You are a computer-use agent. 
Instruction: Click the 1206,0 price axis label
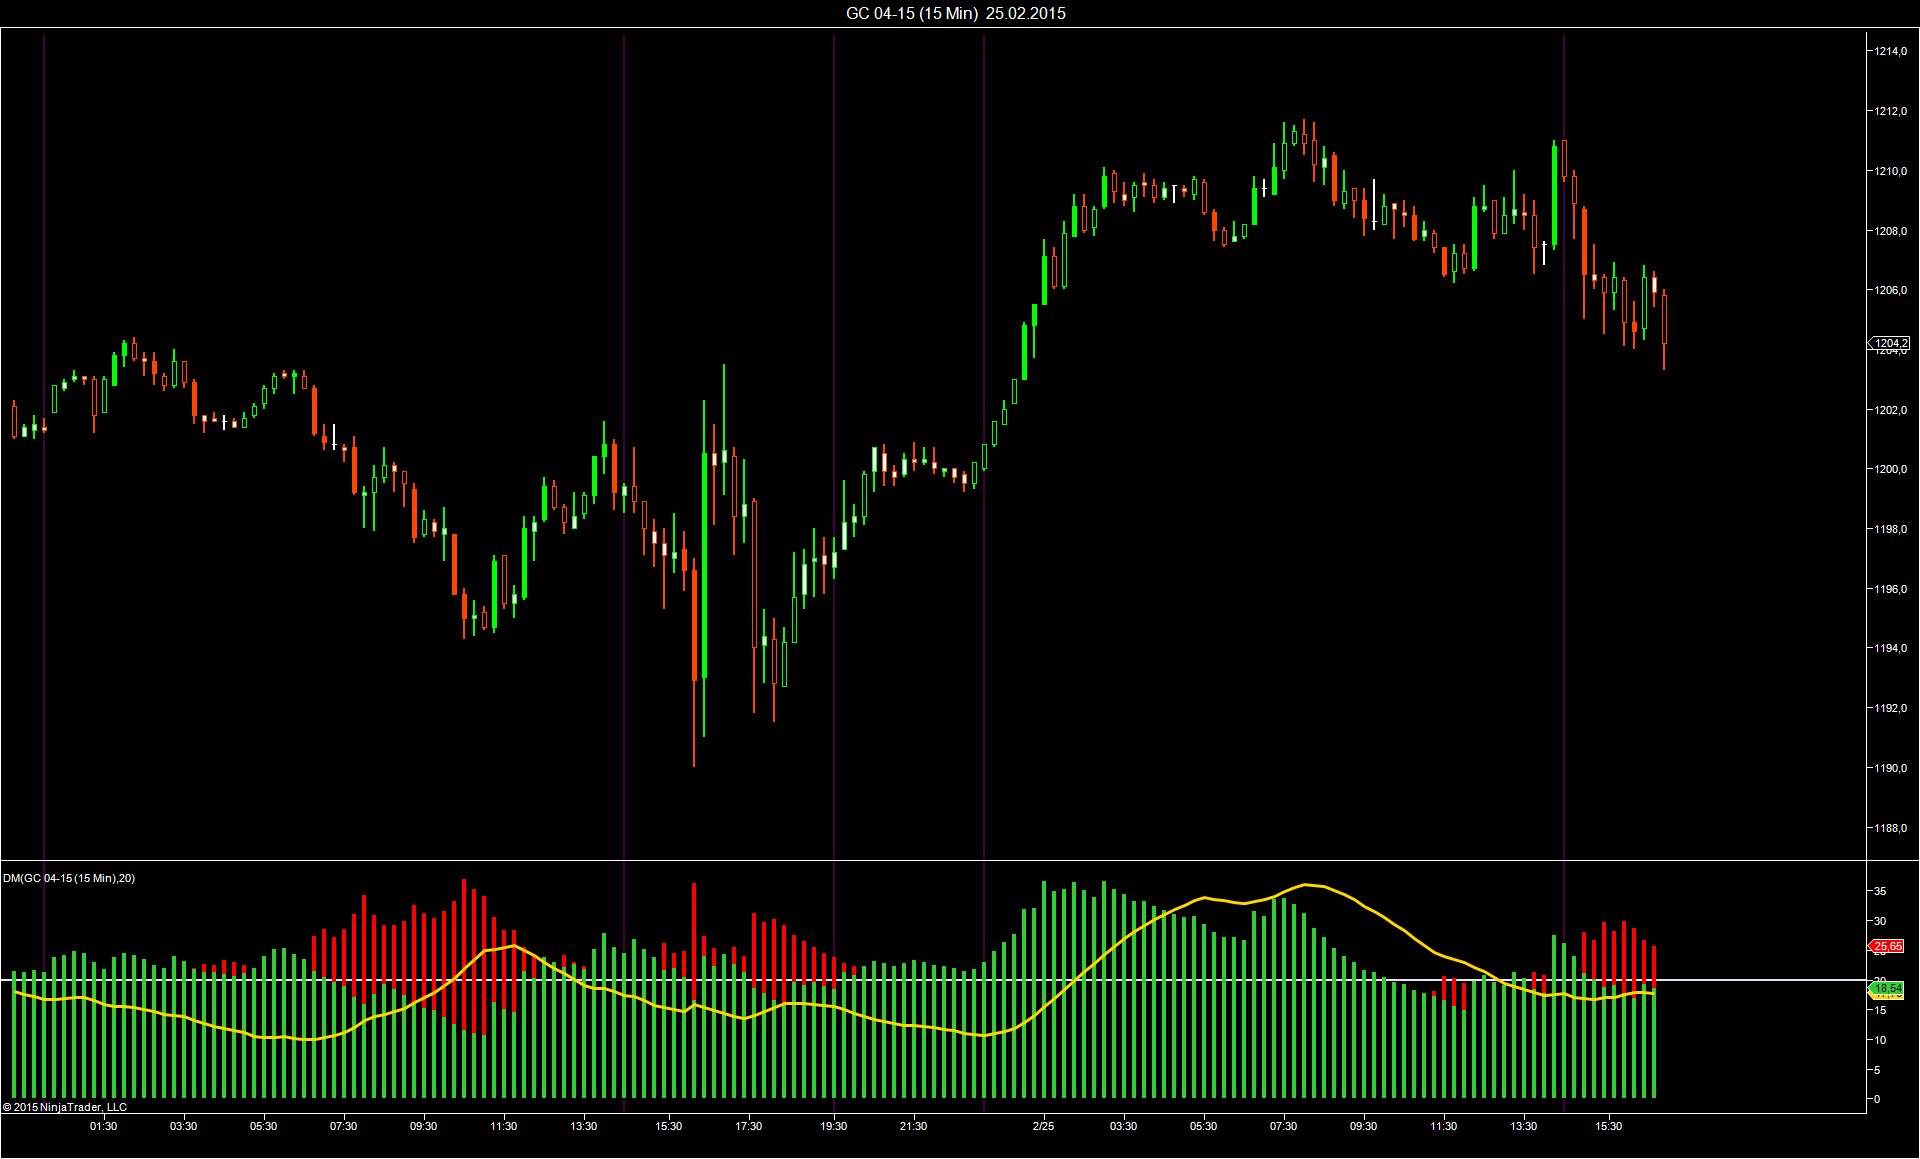pyautogui.click(x=1890, y=290)
